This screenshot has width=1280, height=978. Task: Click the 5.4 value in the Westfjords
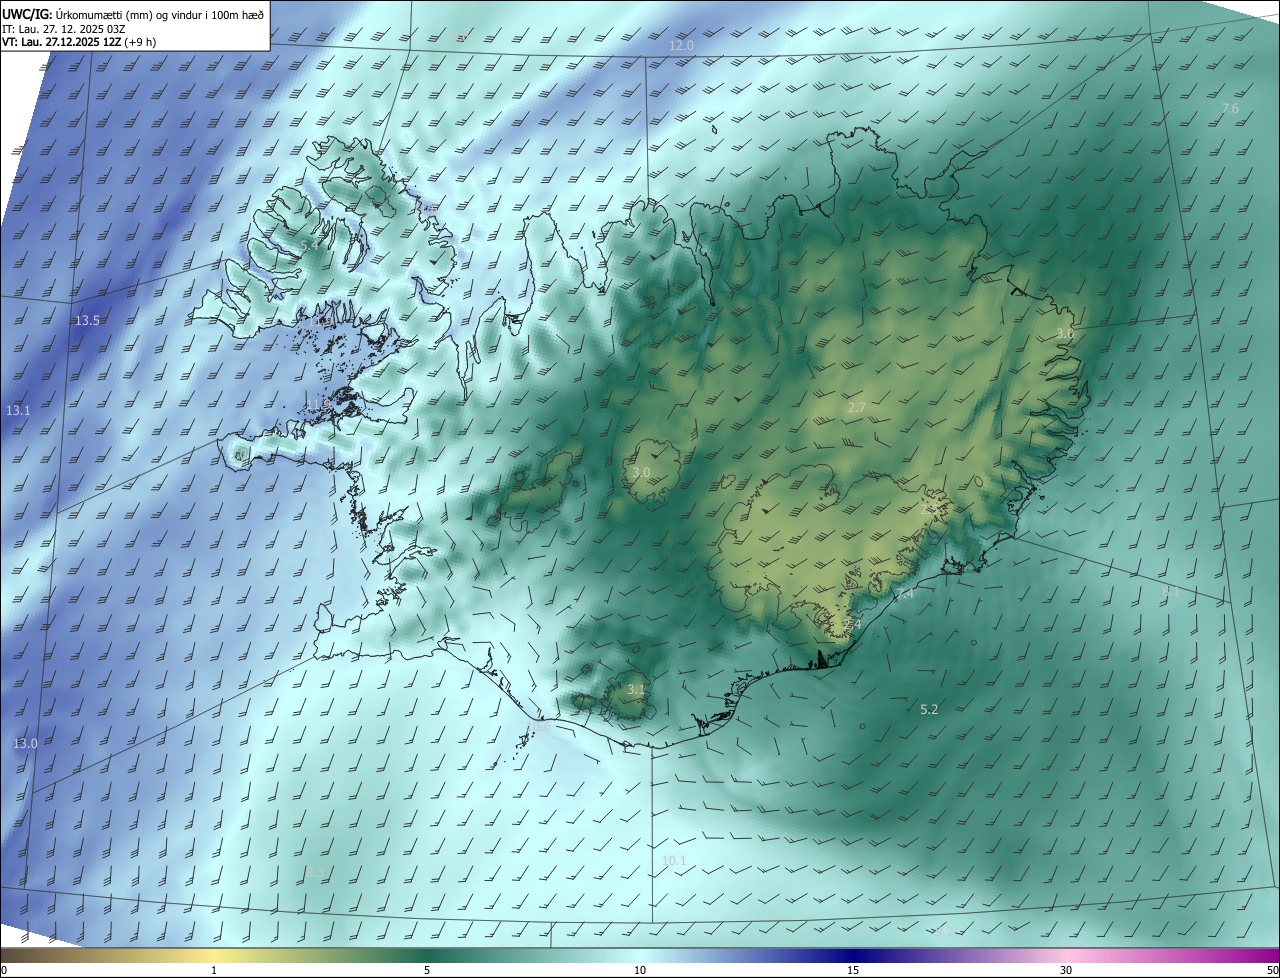click(309, 244)
